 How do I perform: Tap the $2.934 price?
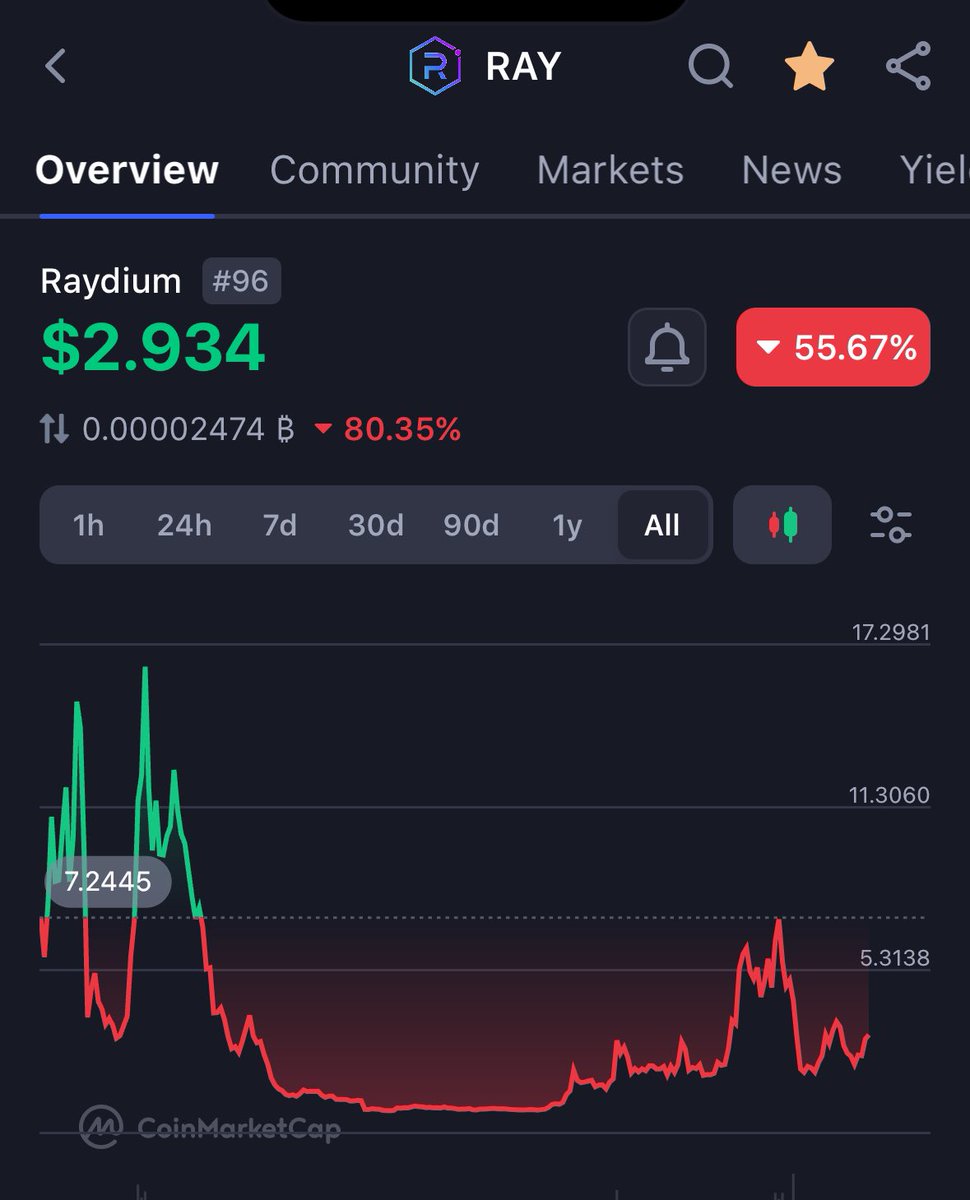click(x=153, y=348)
